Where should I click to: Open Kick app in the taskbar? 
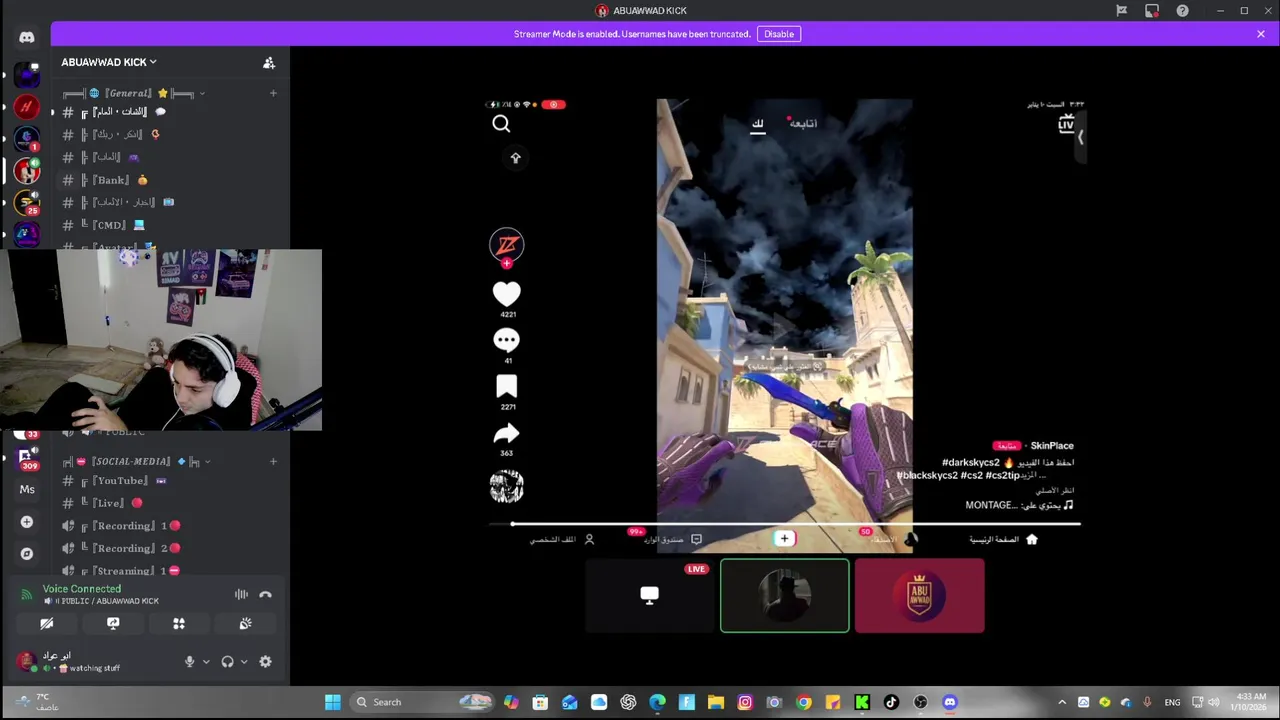click(x=862, y=702)
